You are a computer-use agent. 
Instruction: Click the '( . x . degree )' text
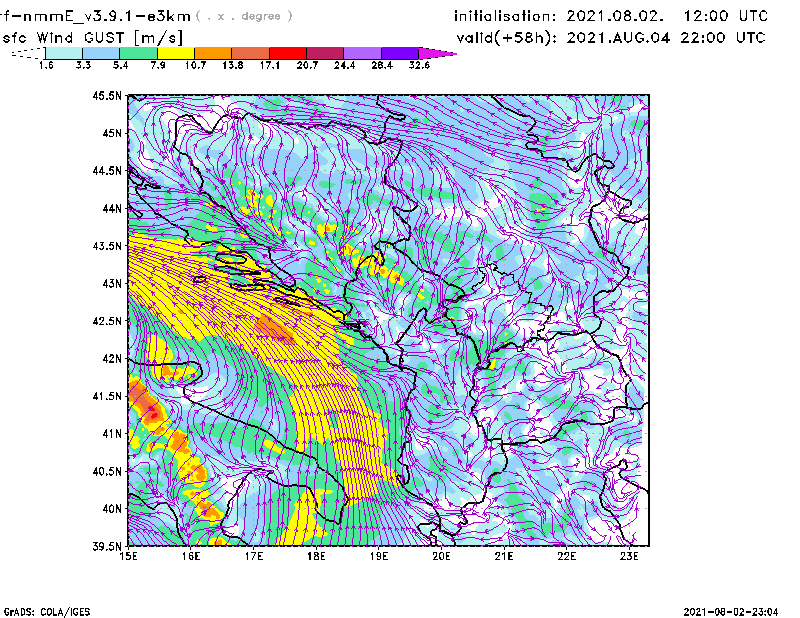tap(244, 16)
